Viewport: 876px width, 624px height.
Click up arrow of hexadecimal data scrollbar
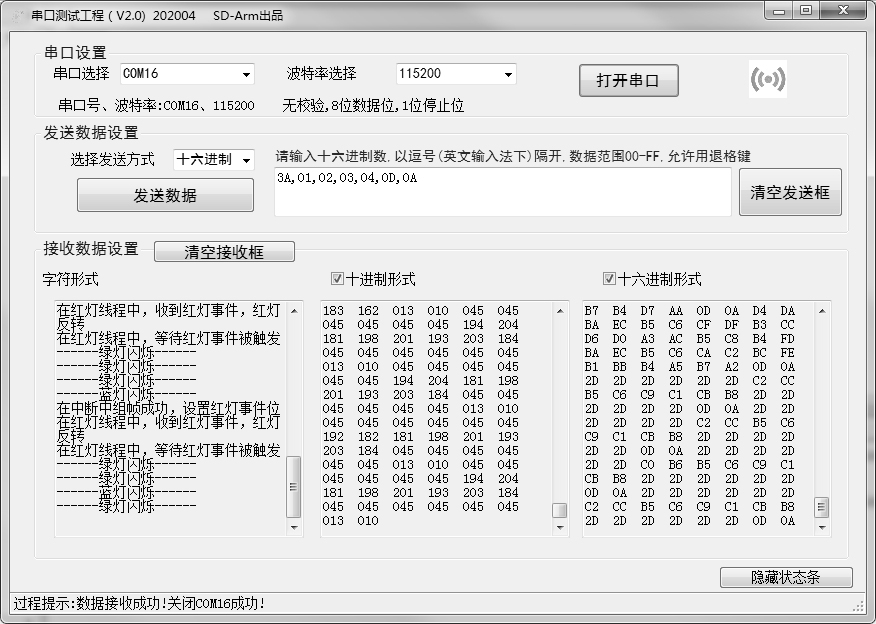click(x=821, y=310)
